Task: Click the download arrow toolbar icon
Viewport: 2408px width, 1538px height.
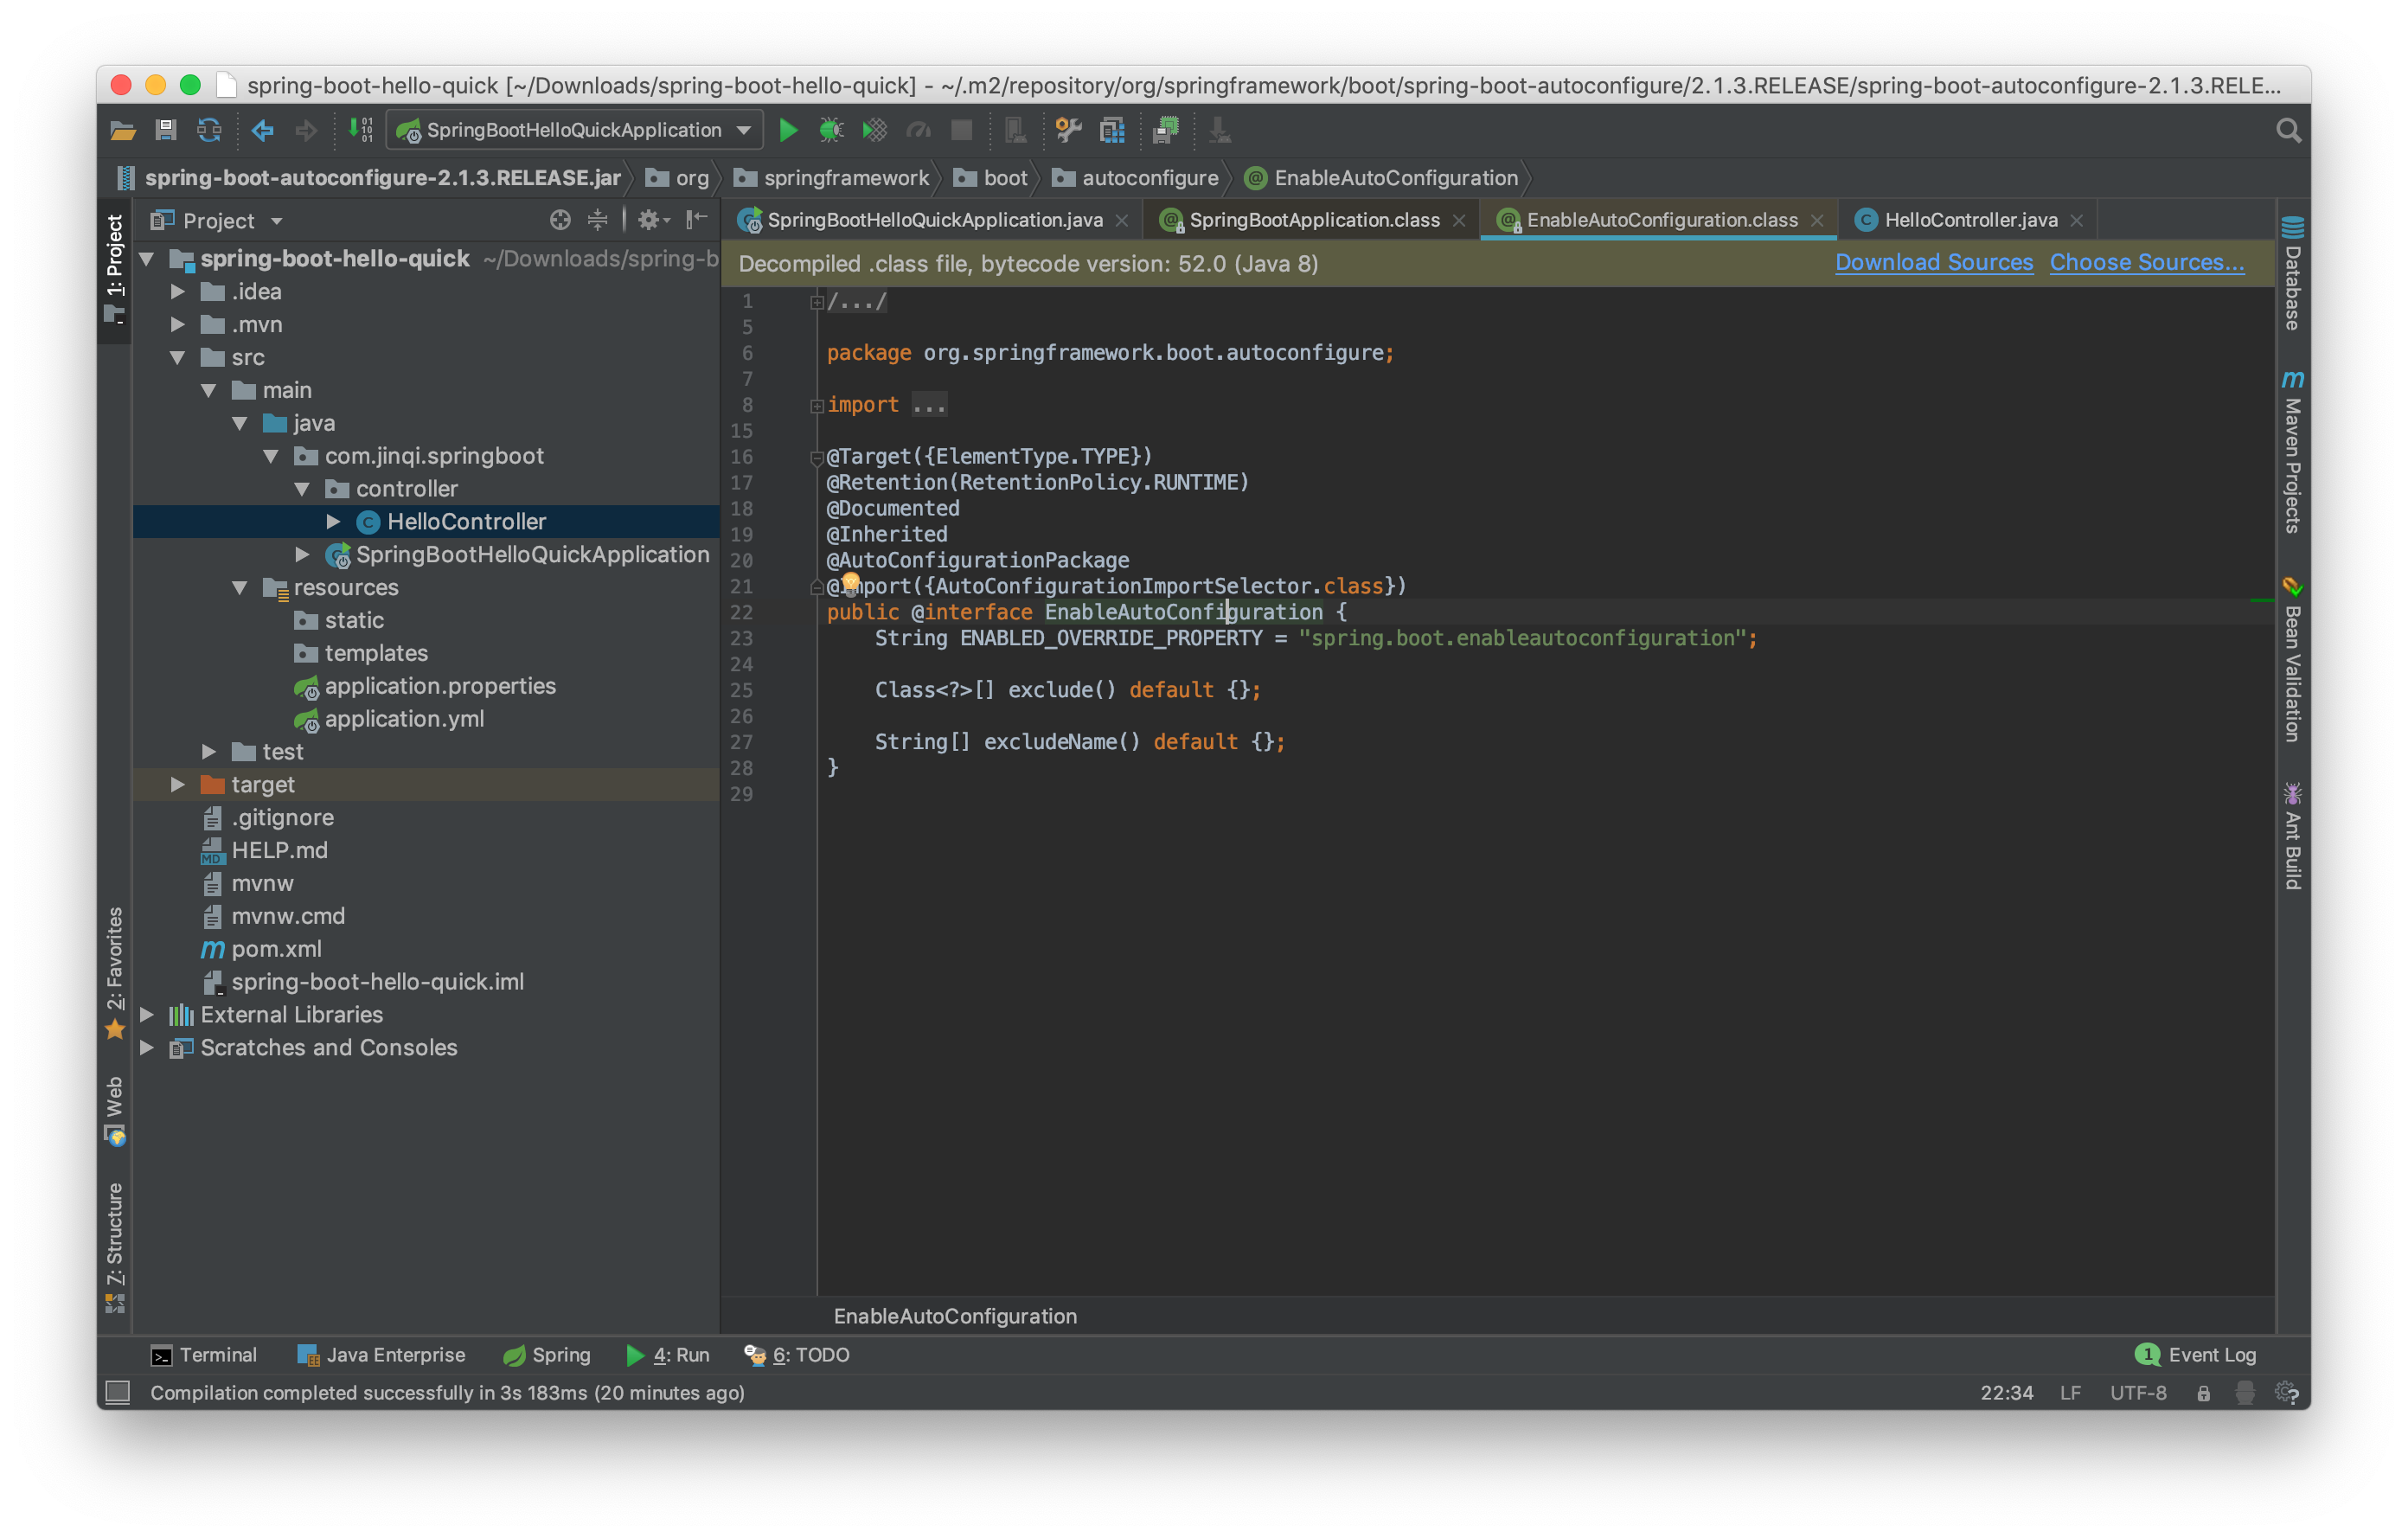Action: (x=1219, y=130)
